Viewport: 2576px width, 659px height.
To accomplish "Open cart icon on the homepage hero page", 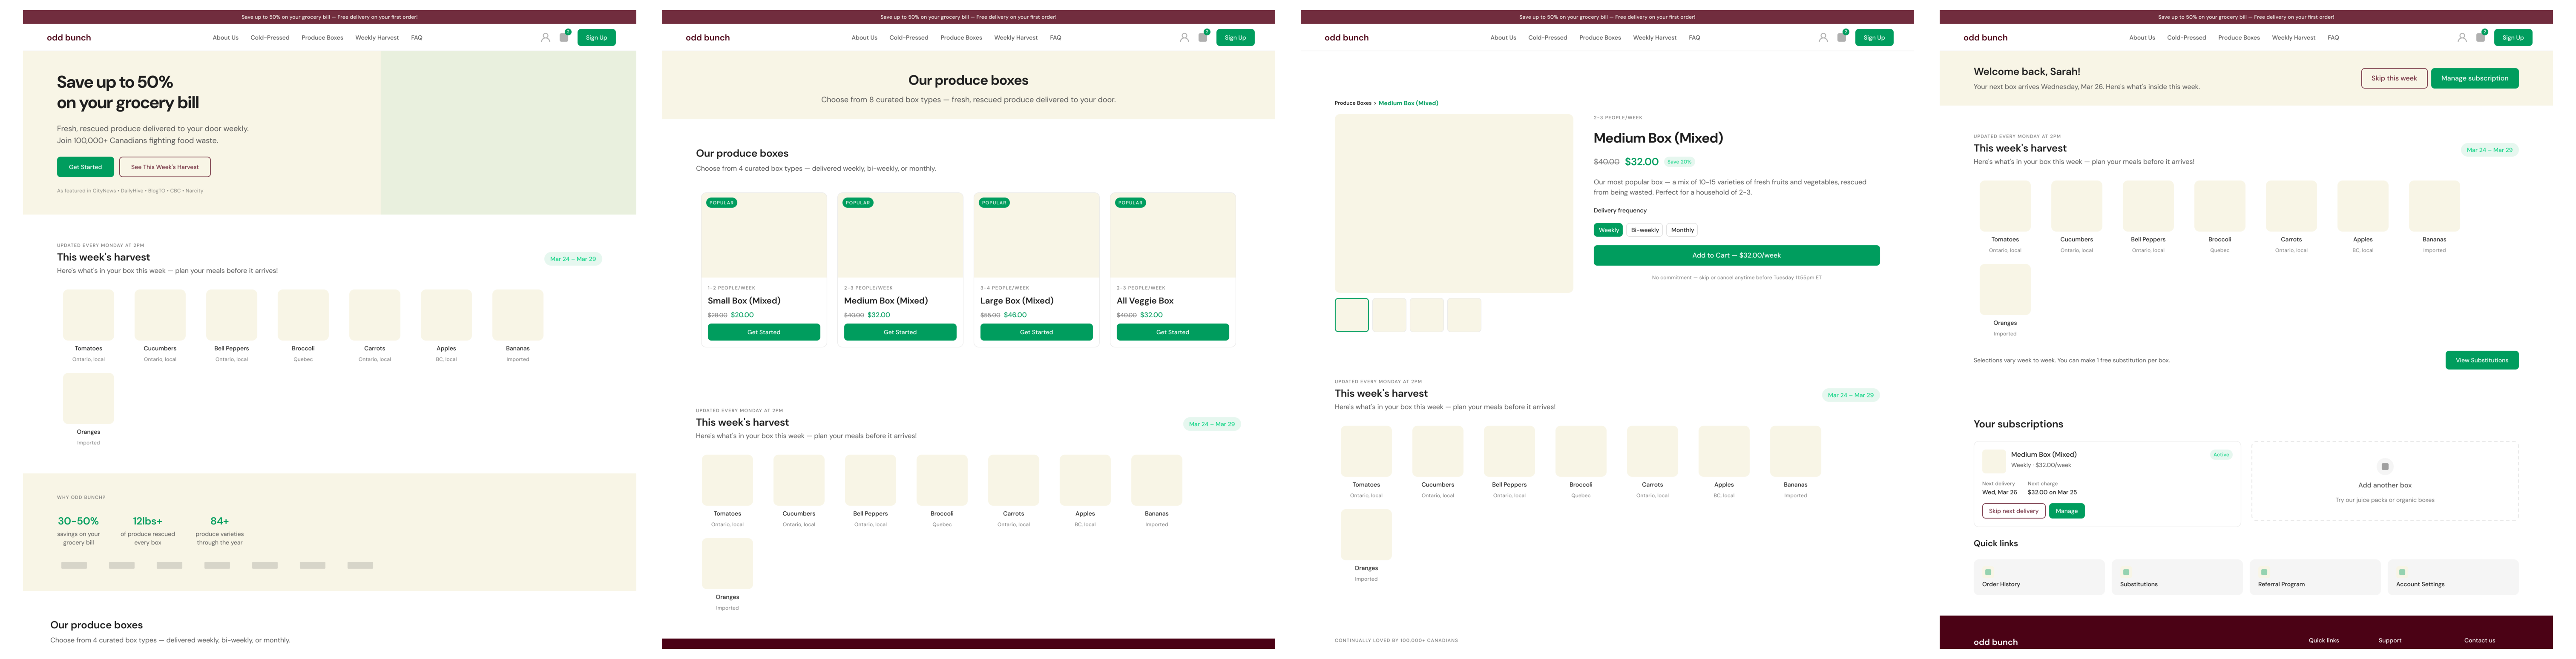I will point(564,37).
